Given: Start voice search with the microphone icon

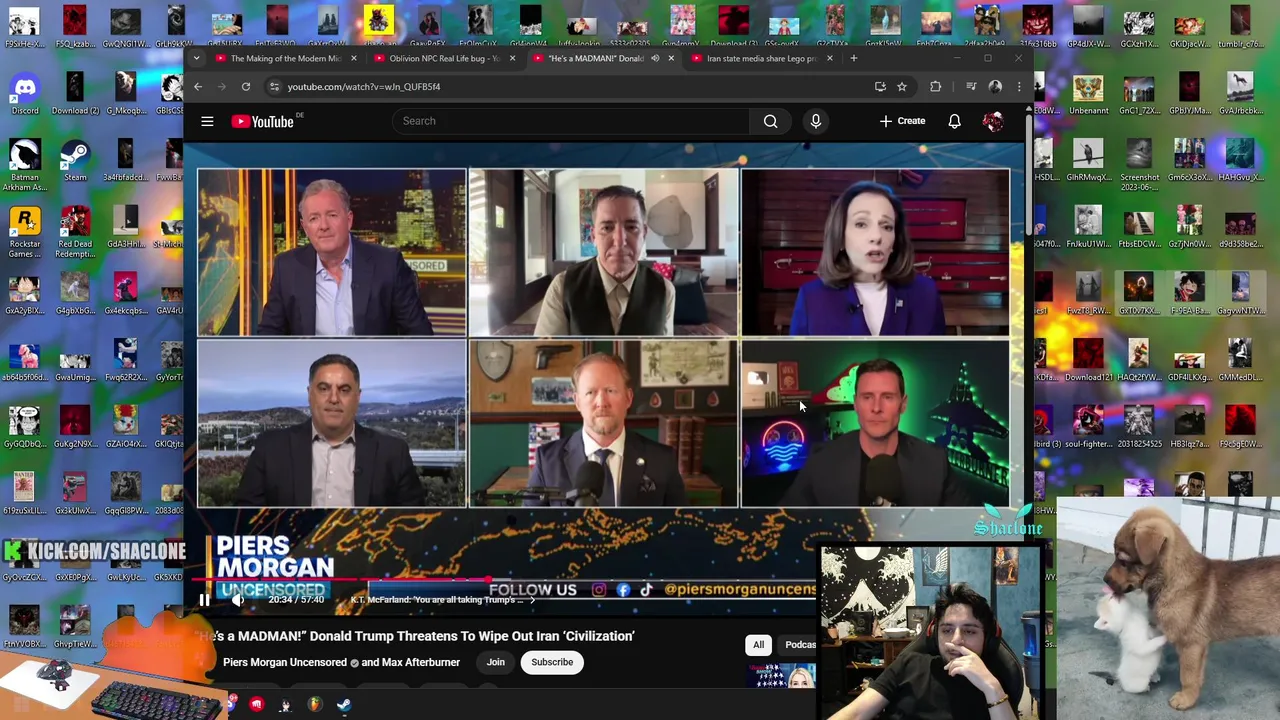Looking at the screenshot, I should (x=816, y=121).
